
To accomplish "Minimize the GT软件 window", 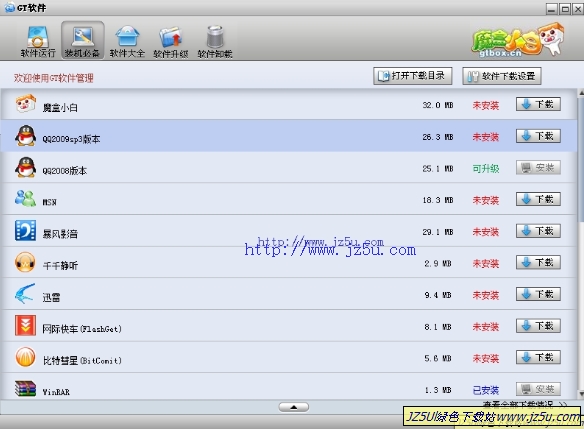I will (x=552, y=9).
